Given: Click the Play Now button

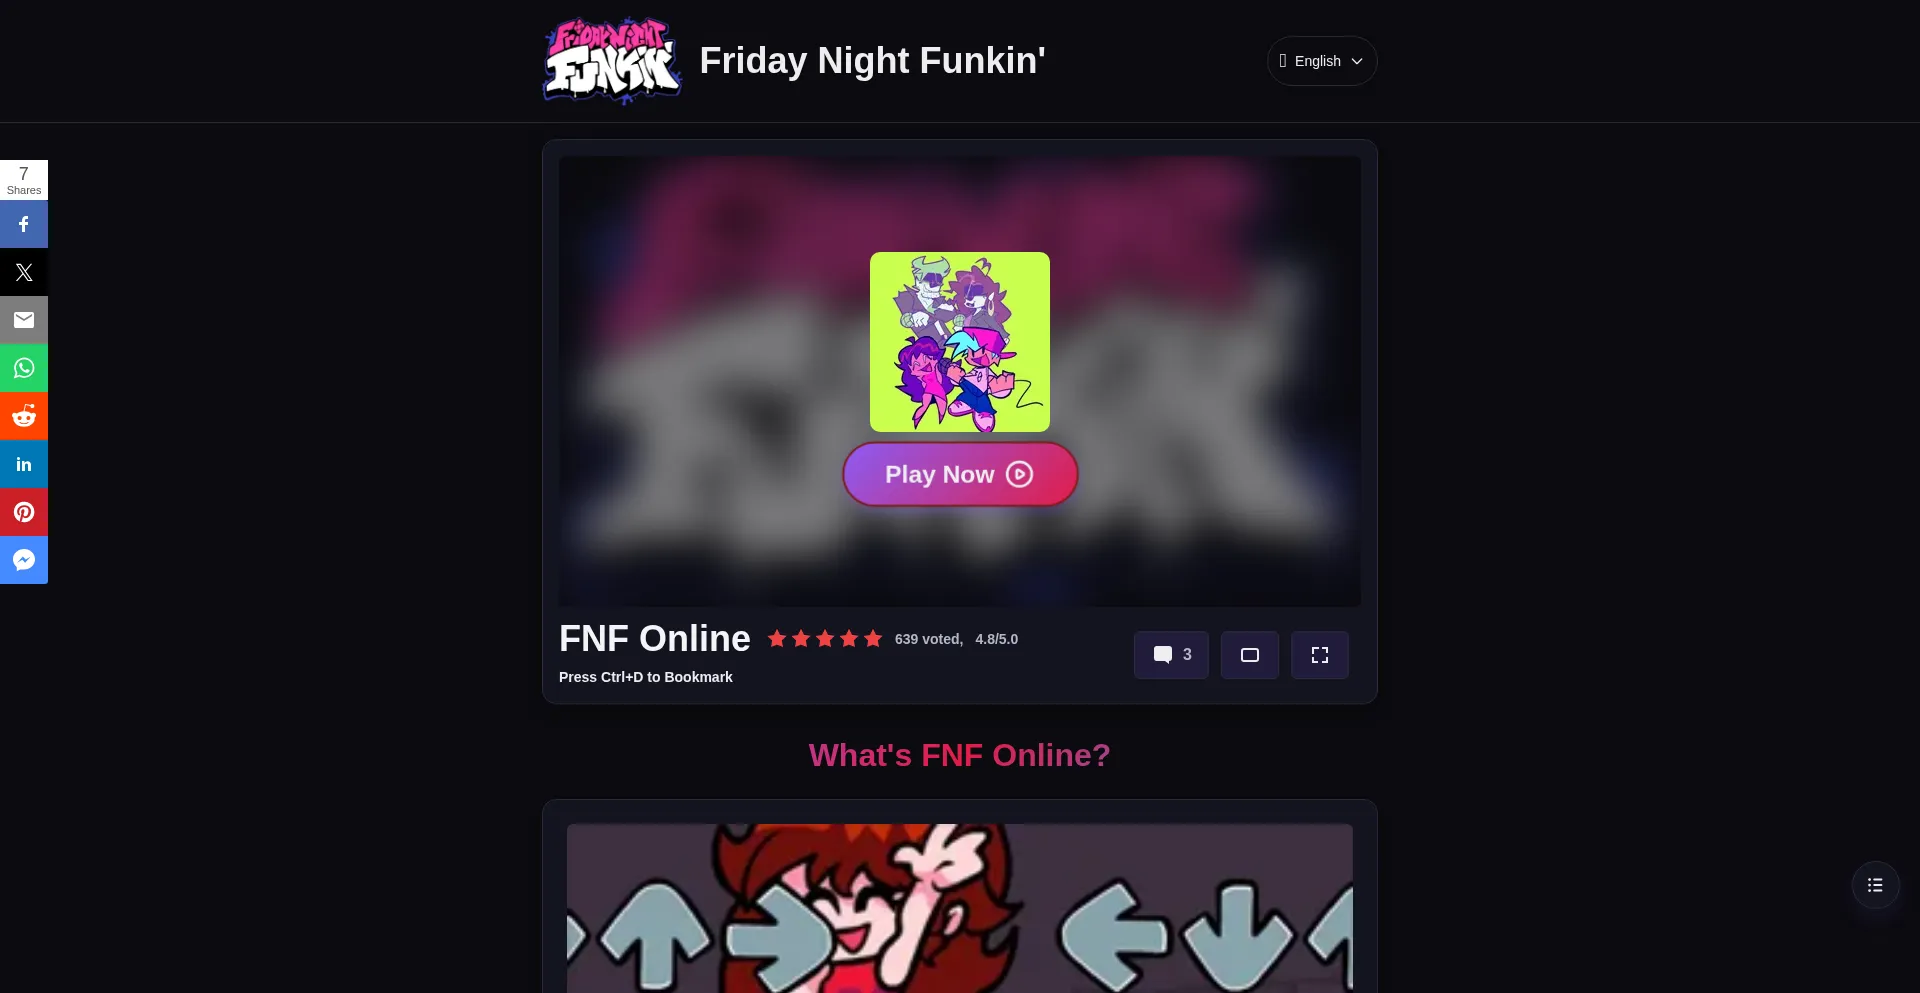Looking at the screenshot, I should click(960, 474).
